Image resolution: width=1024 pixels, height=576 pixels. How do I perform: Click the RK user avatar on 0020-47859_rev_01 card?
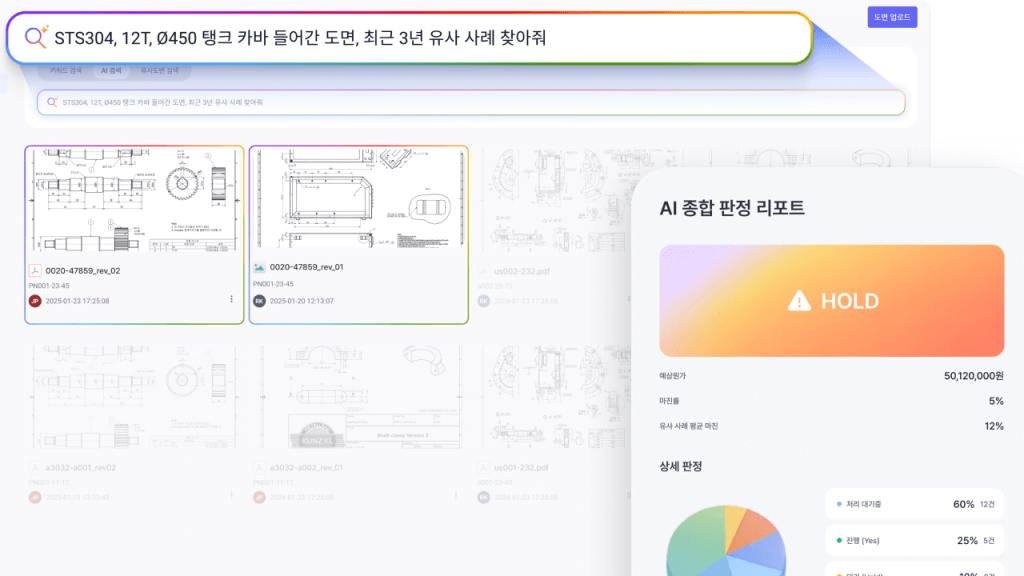pos(259,300)
